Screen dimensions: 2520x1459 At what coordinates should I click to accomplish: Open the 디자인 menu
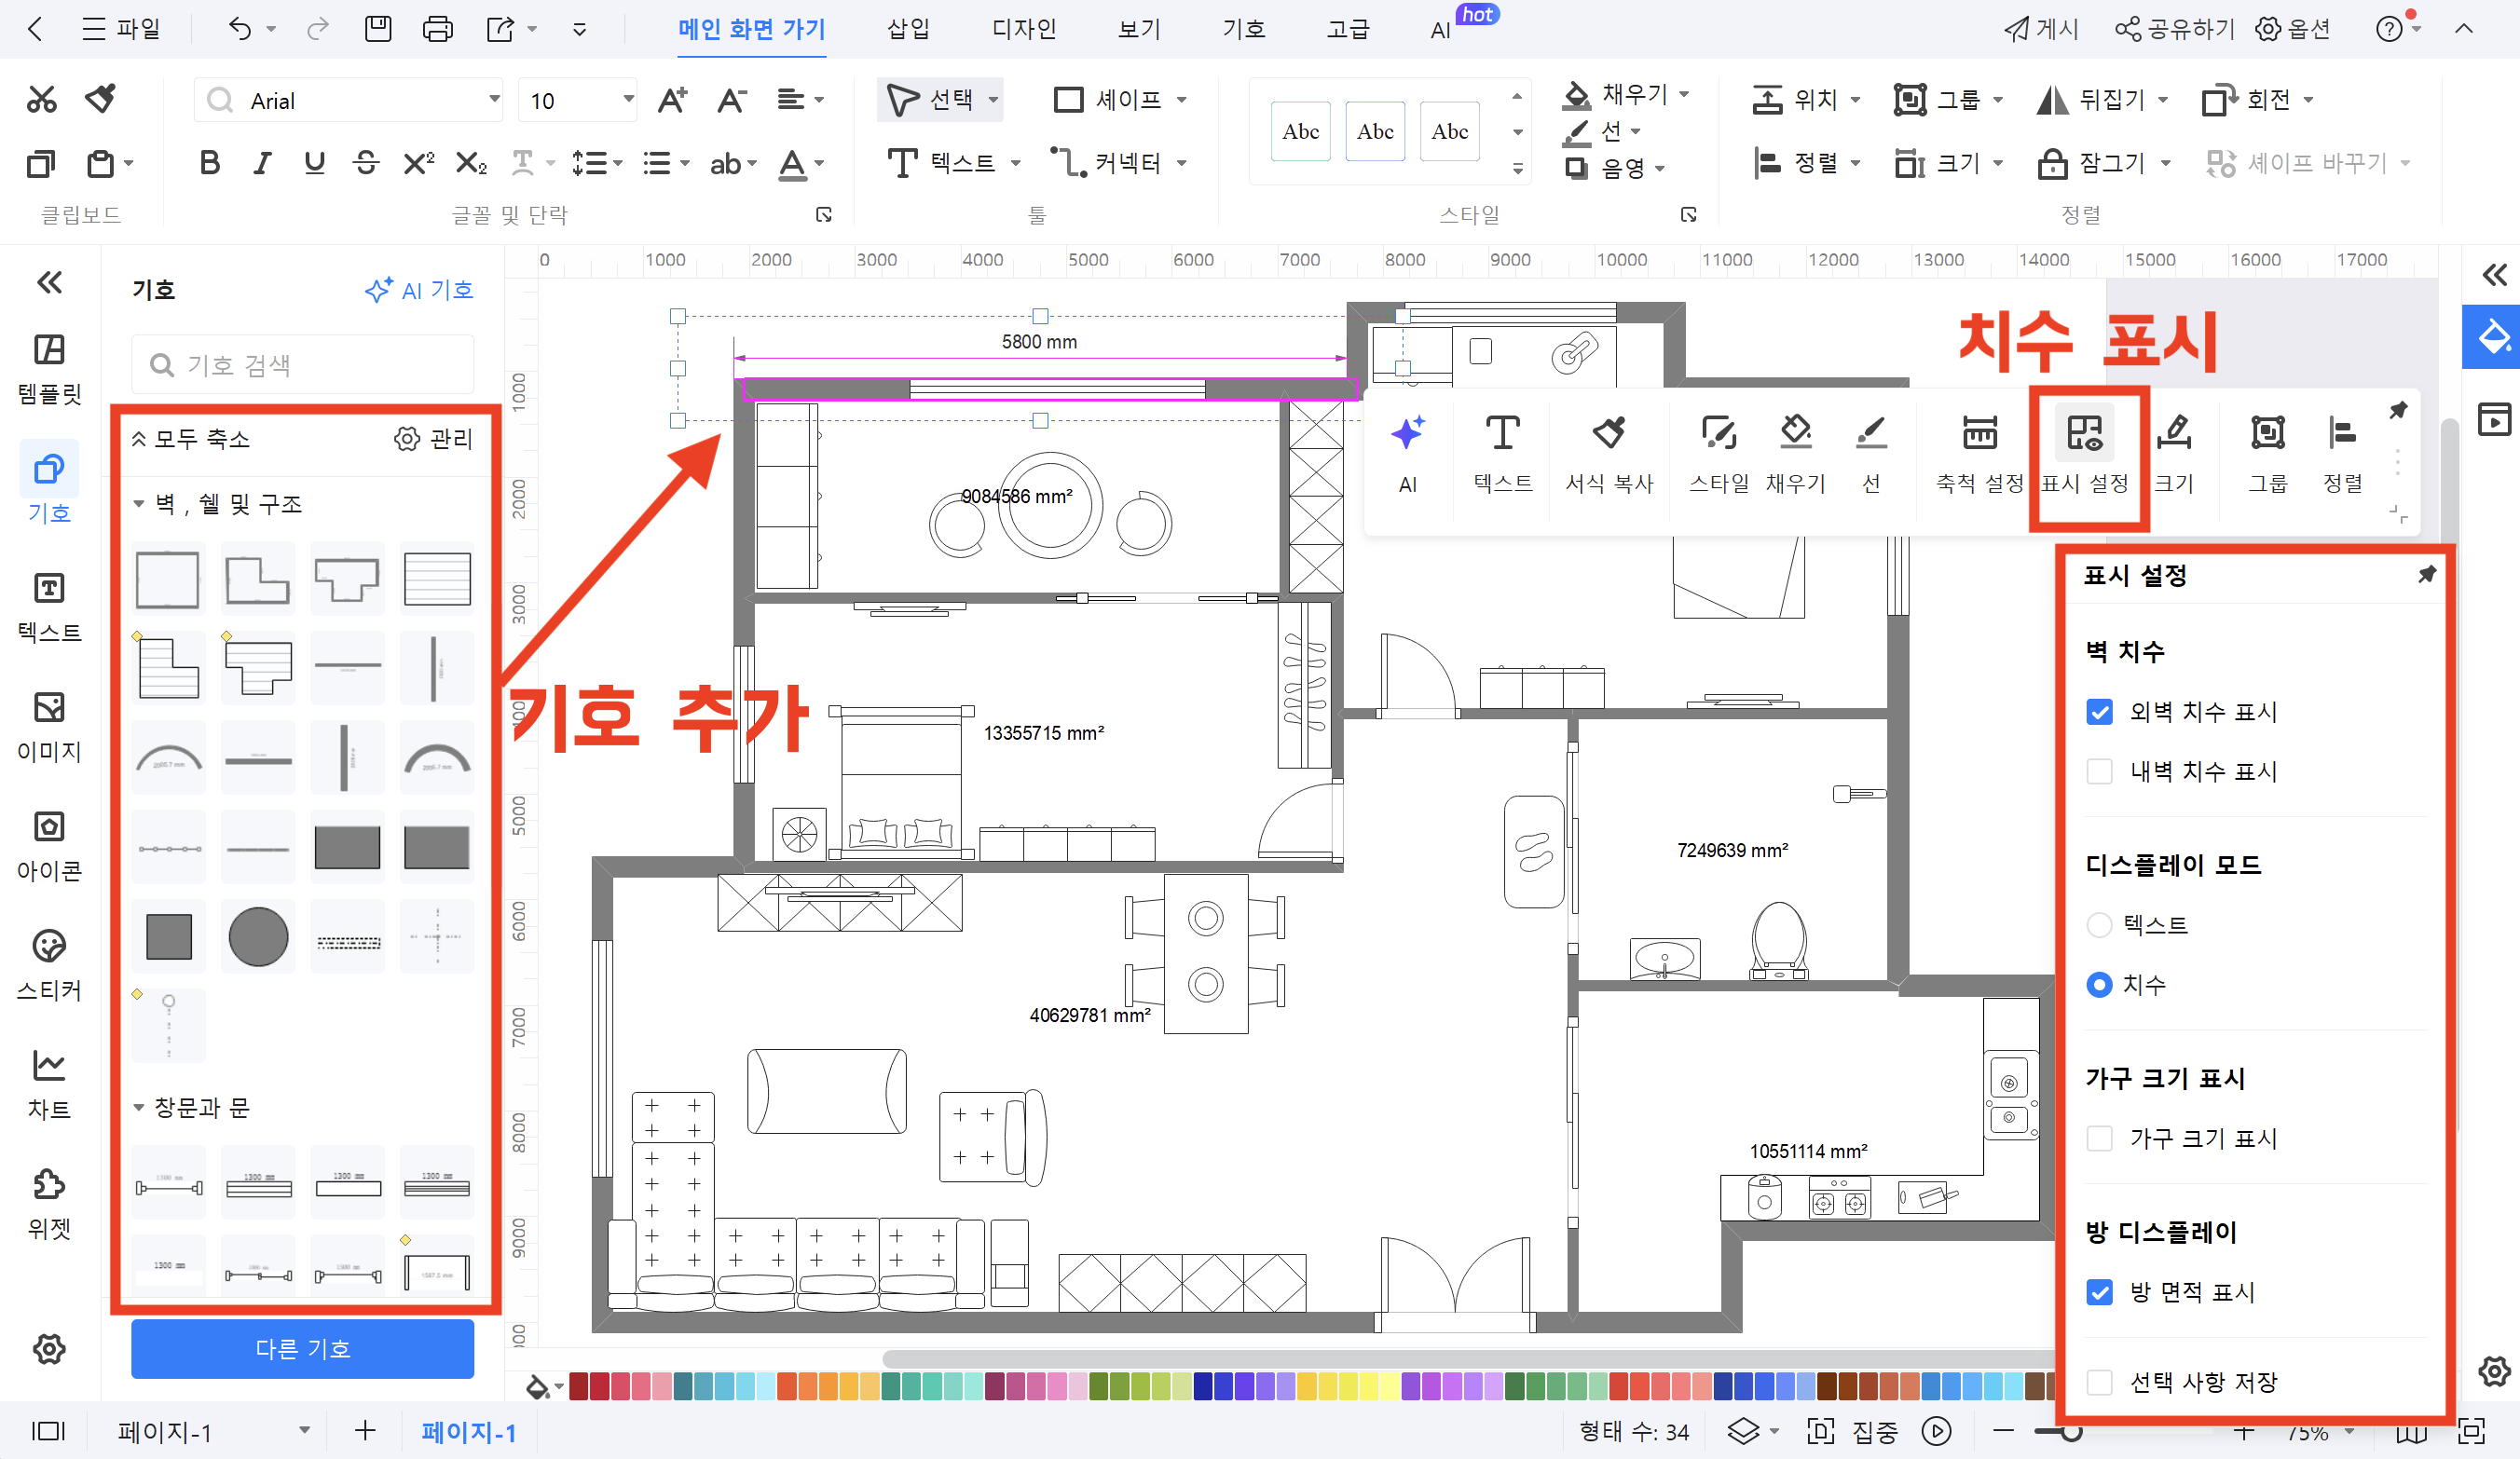(1023, 29)
